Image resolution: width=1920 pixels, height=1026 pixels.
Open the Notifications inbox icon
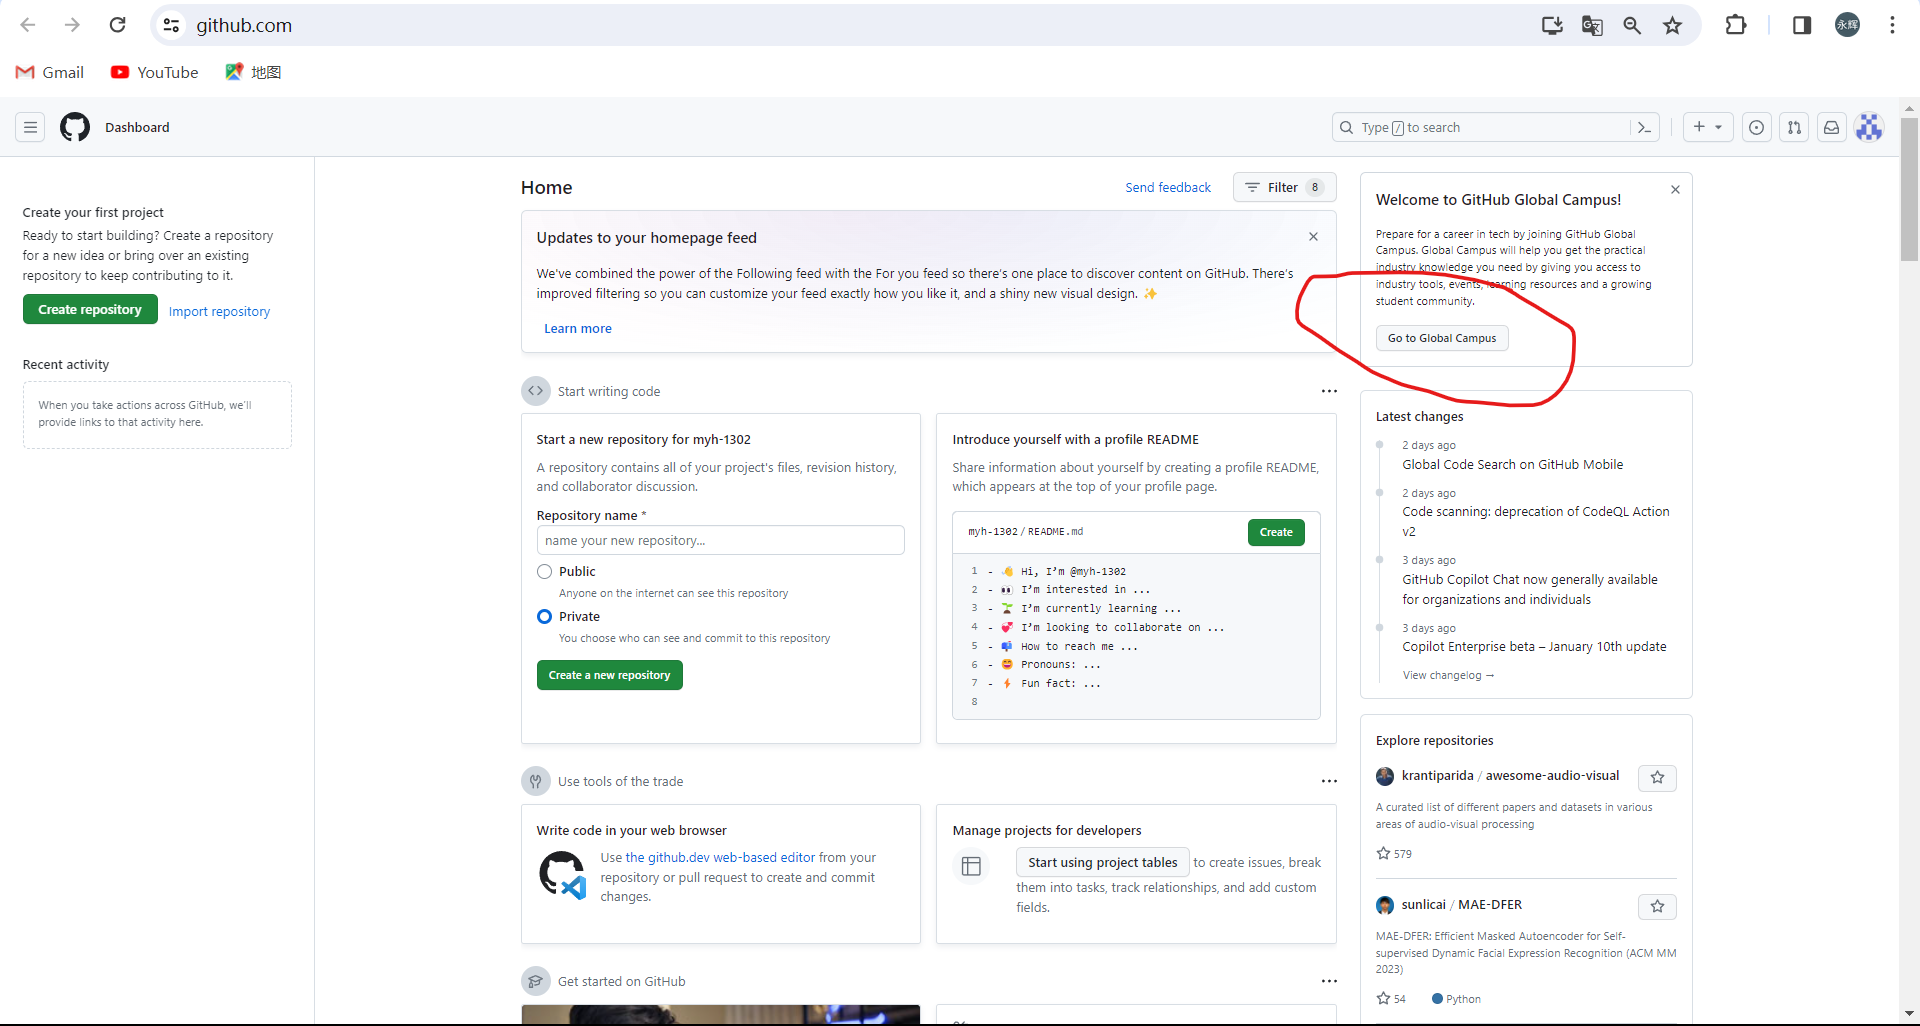(x=1831, y=127)
